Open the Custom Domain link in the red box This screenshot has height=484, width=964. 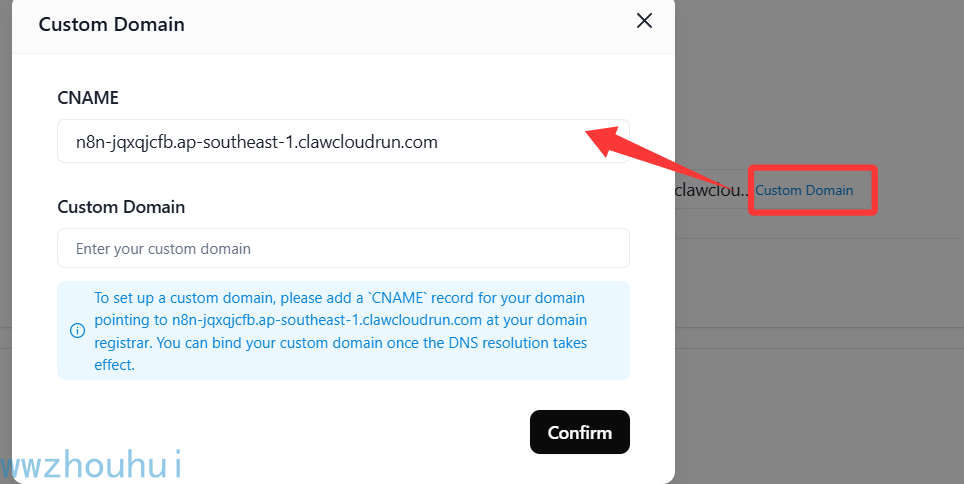pyautogui.click(x=804, y=191)
